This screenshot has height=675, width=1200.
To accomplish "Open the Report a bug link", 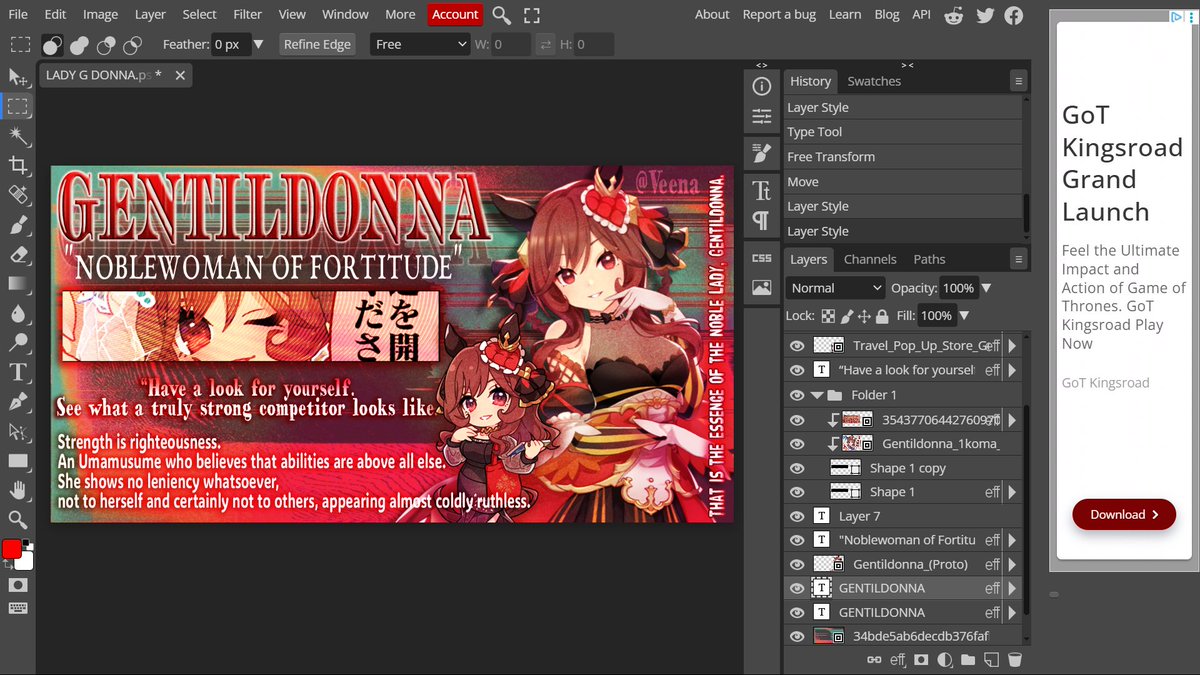I will coord(780,14).
